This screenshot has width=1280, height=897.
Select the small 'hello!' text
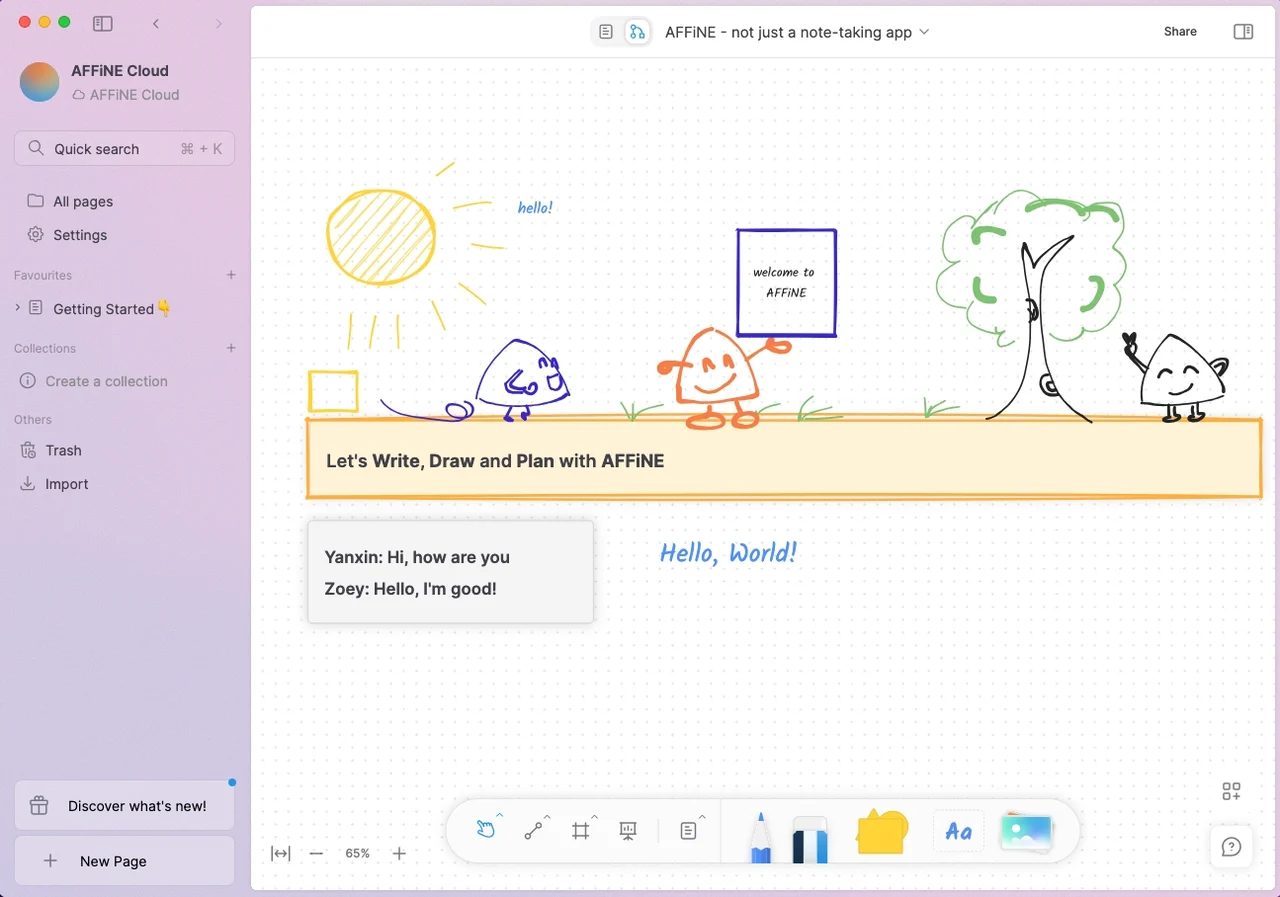coord(535,207)
